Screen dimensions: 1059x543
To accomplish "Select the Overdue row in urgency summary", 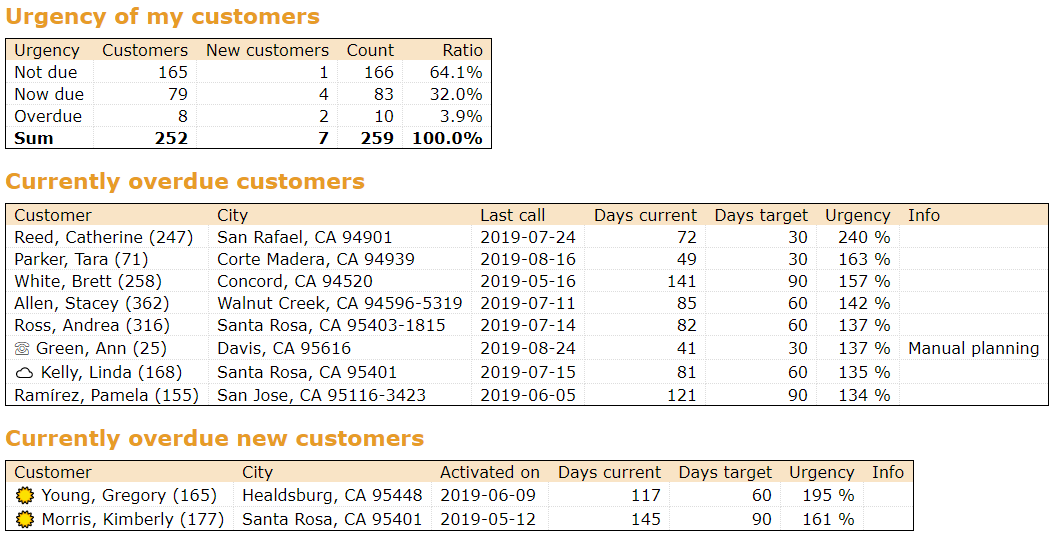I will [249, 116].
